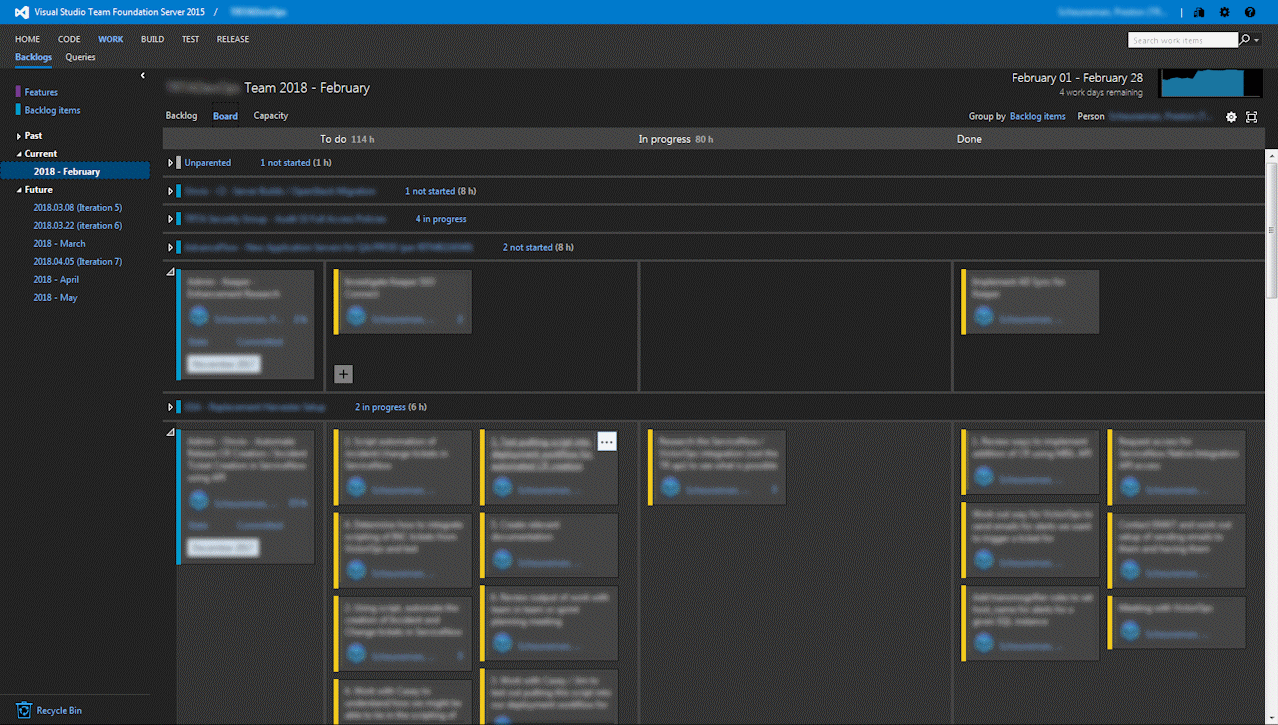Collapse the Future iterations node

(19, 190)
